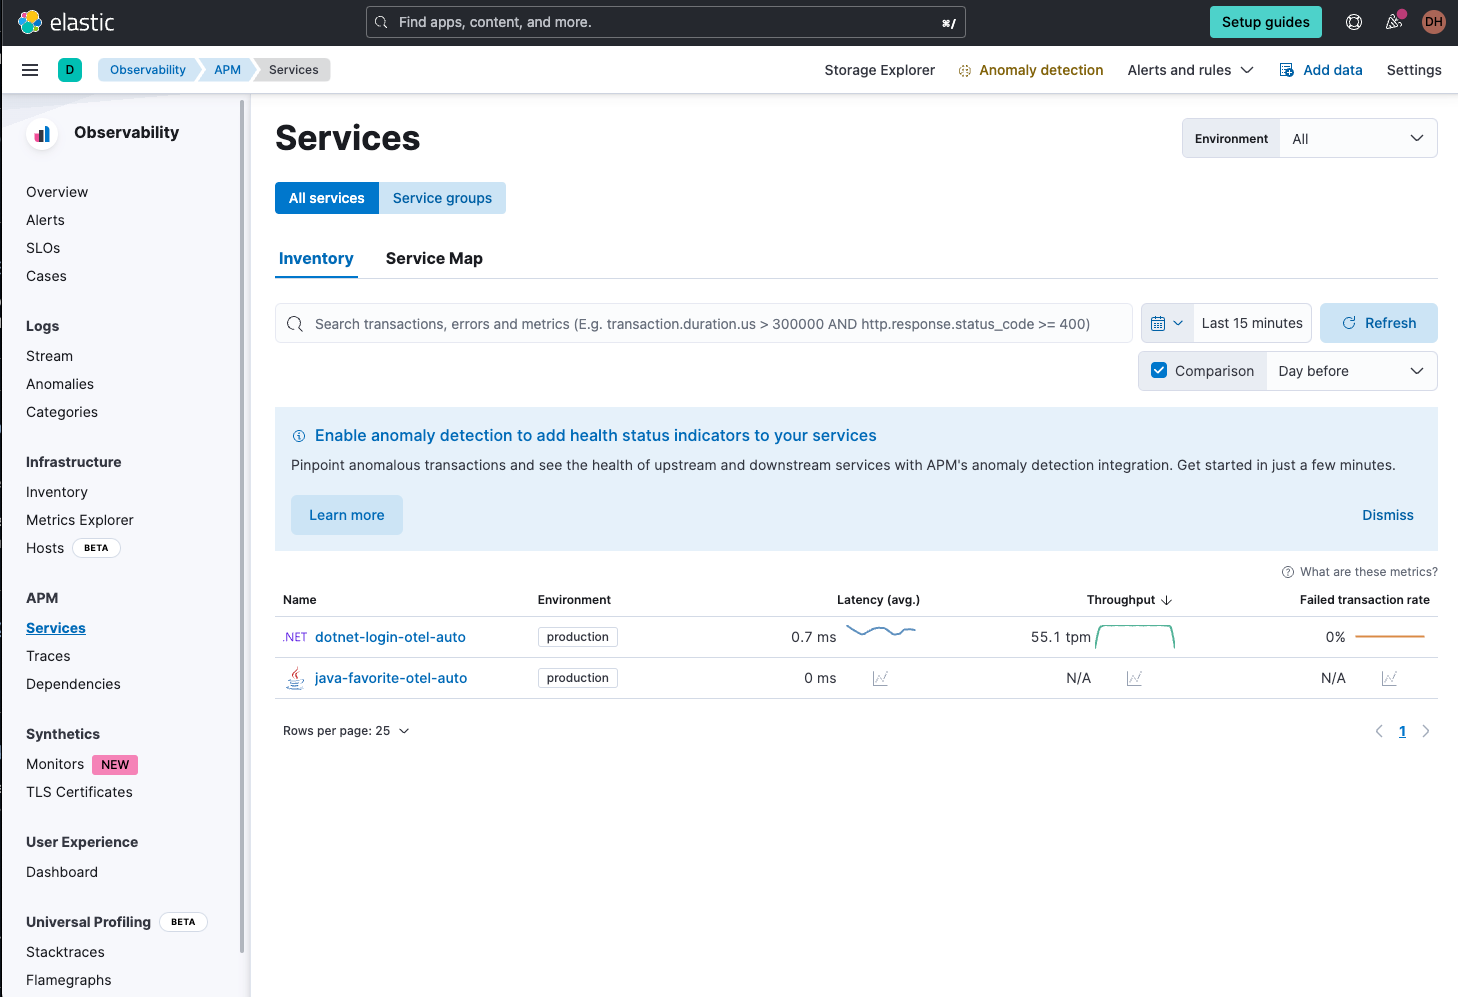Click the green D space avatar
The height and width of the screenshot is (997, 1458).
[70, 70]
